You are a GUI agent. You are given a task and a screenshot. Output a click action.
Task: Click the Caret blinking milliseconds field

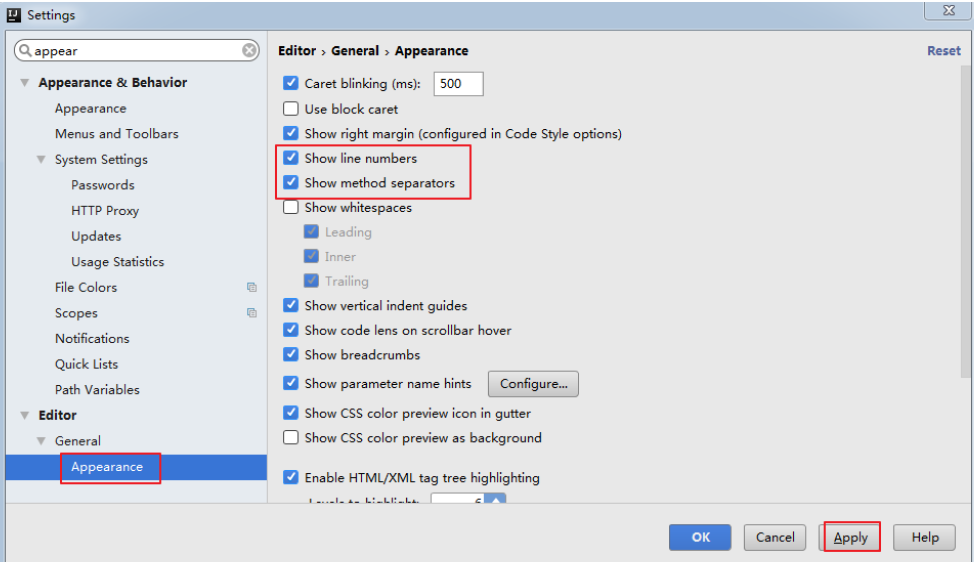(458, 84)
